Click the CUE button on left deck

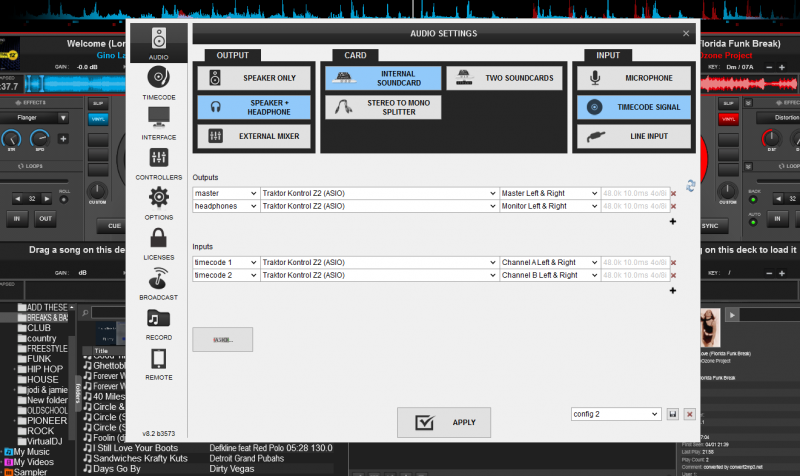pyautogui.click(x=113, y=226)
